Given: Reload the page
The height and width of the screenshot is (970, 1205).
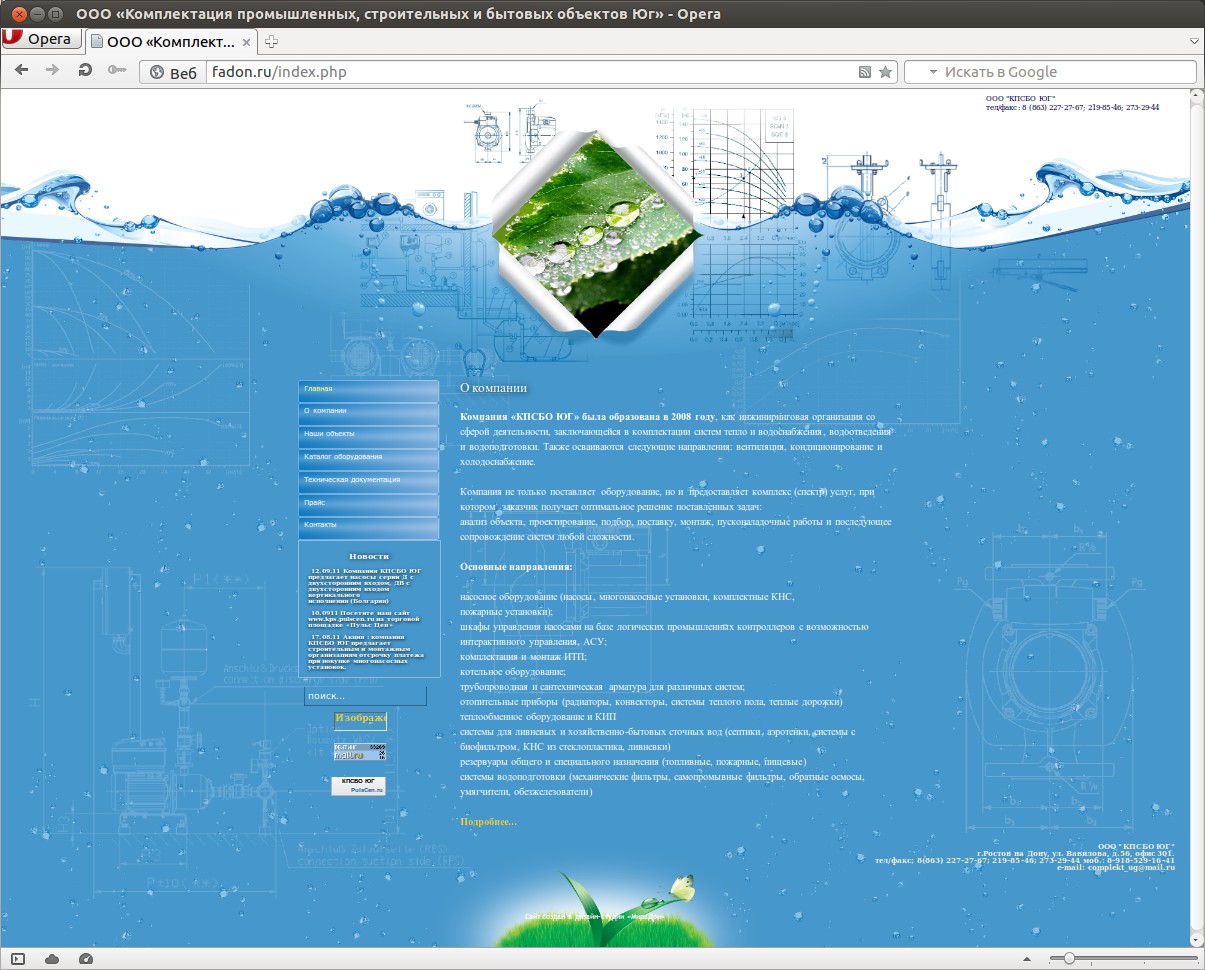Looking at the screenshot, I should (85, 70).
